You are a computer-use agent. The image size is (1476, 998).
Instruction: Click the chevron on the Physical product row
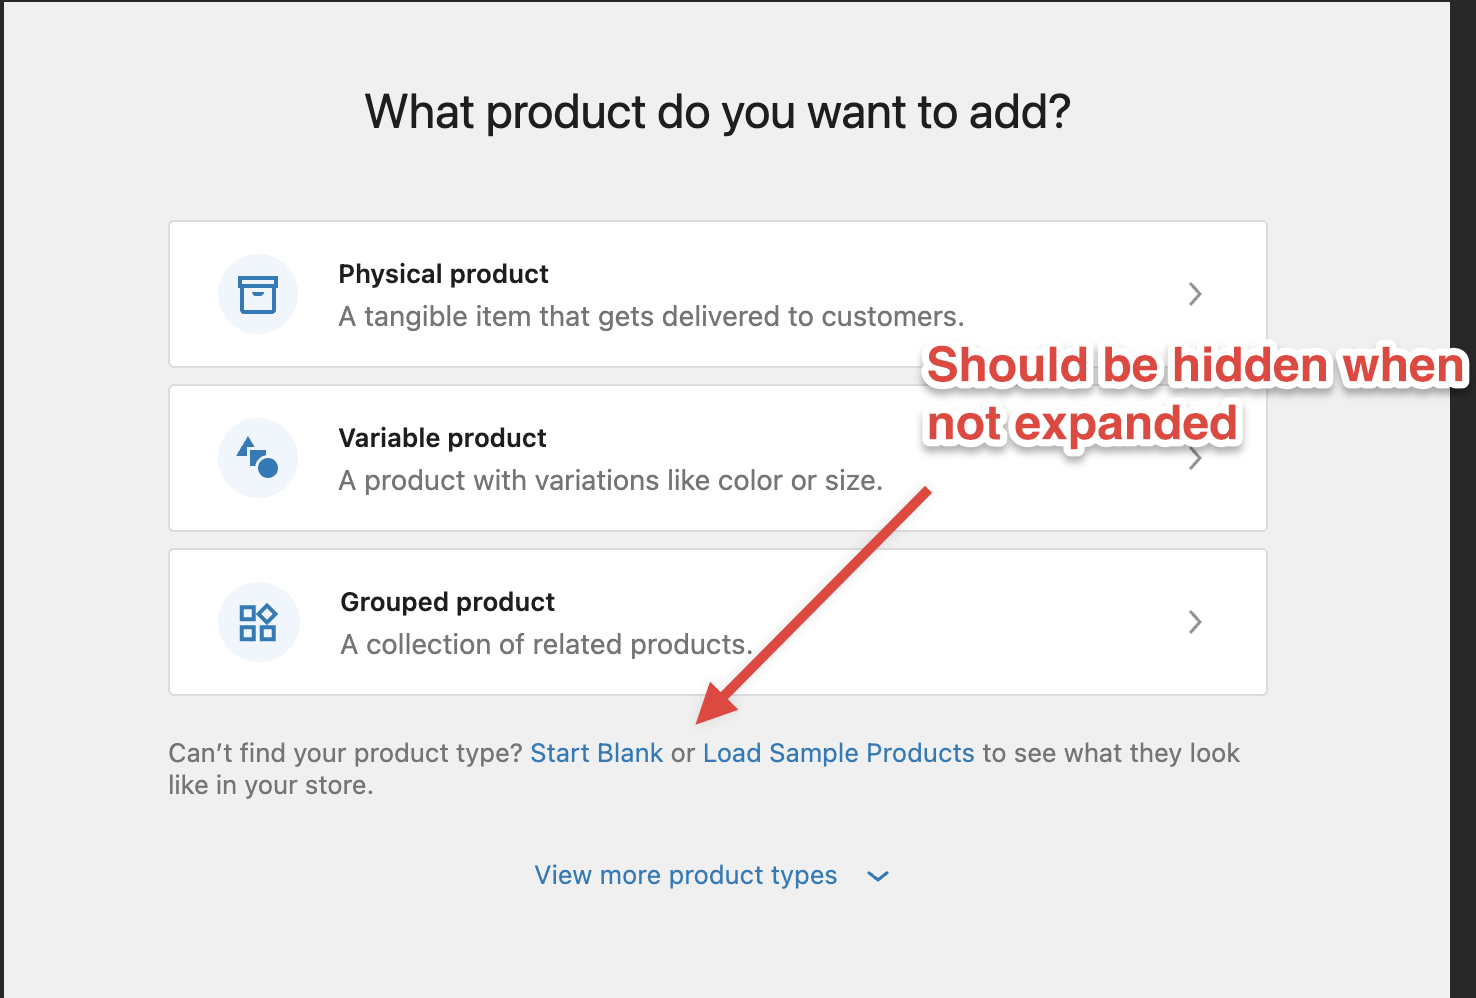(1196, 294)
